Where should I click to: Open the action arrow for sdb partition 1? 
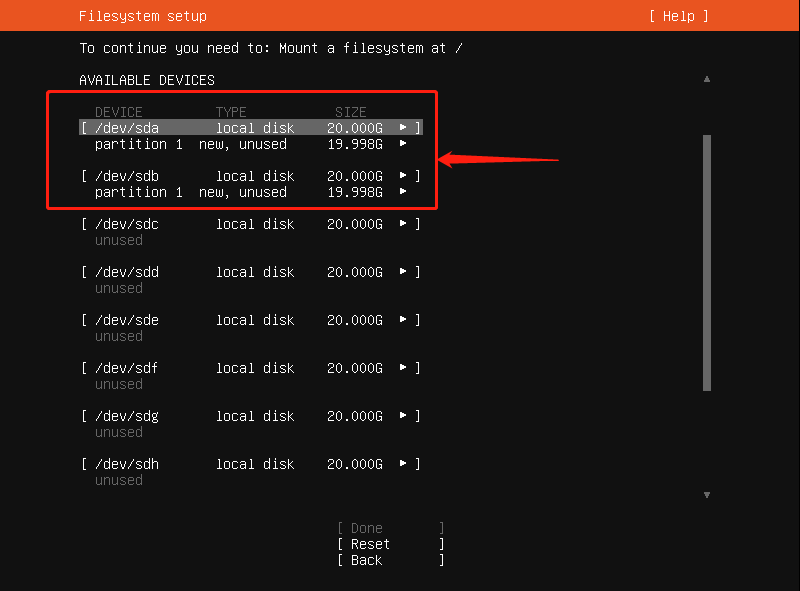[x=405, y=191]
